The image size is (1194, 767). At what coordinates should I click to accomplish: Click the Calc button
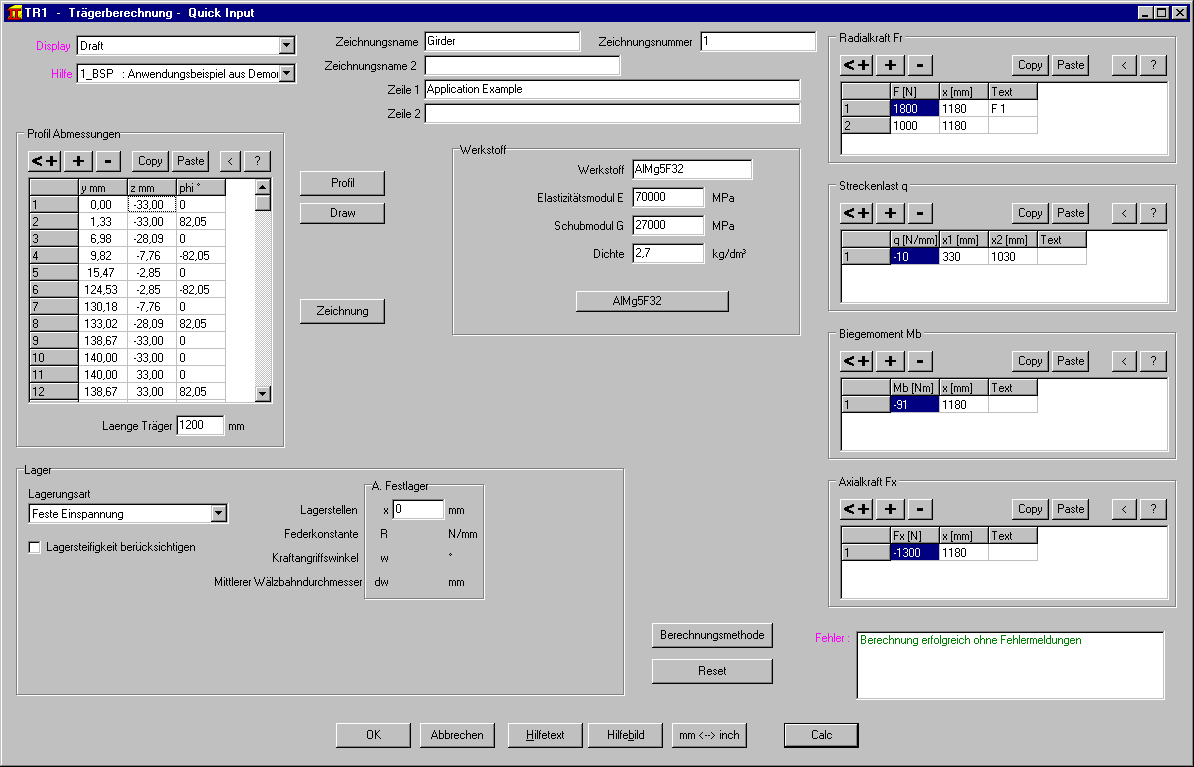click(x=821, y=735)
